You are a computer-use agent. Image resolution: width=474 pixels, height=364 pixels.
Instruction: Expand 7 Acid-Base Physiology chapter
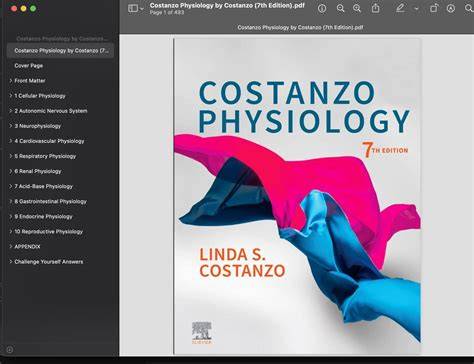11,186
